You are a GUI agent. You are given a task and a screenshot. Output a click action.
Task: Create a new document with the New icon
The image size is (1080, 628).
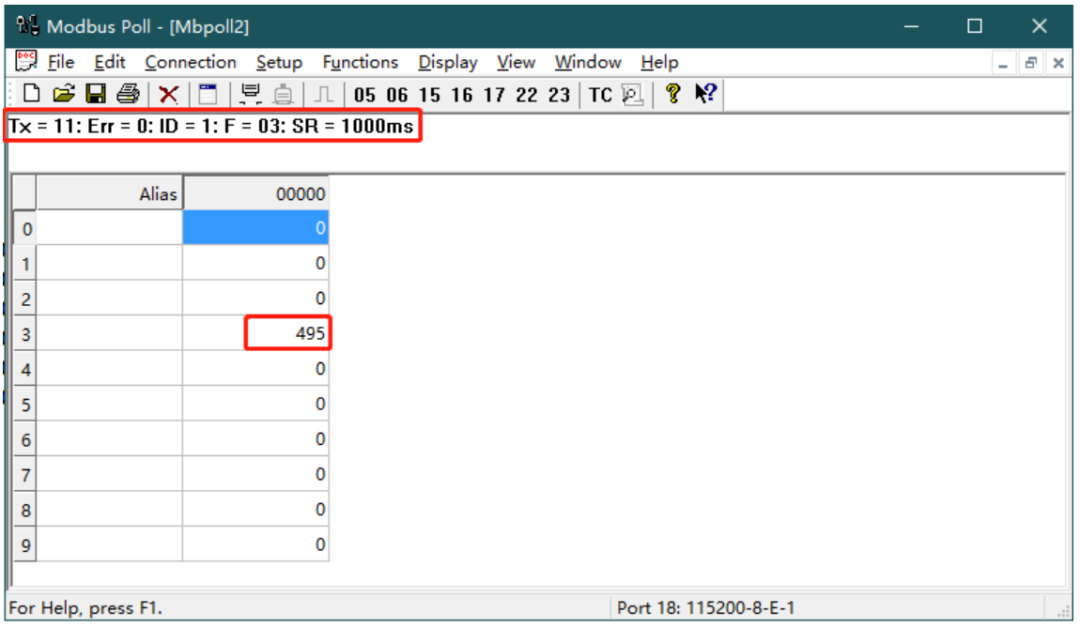pos(31,94)
